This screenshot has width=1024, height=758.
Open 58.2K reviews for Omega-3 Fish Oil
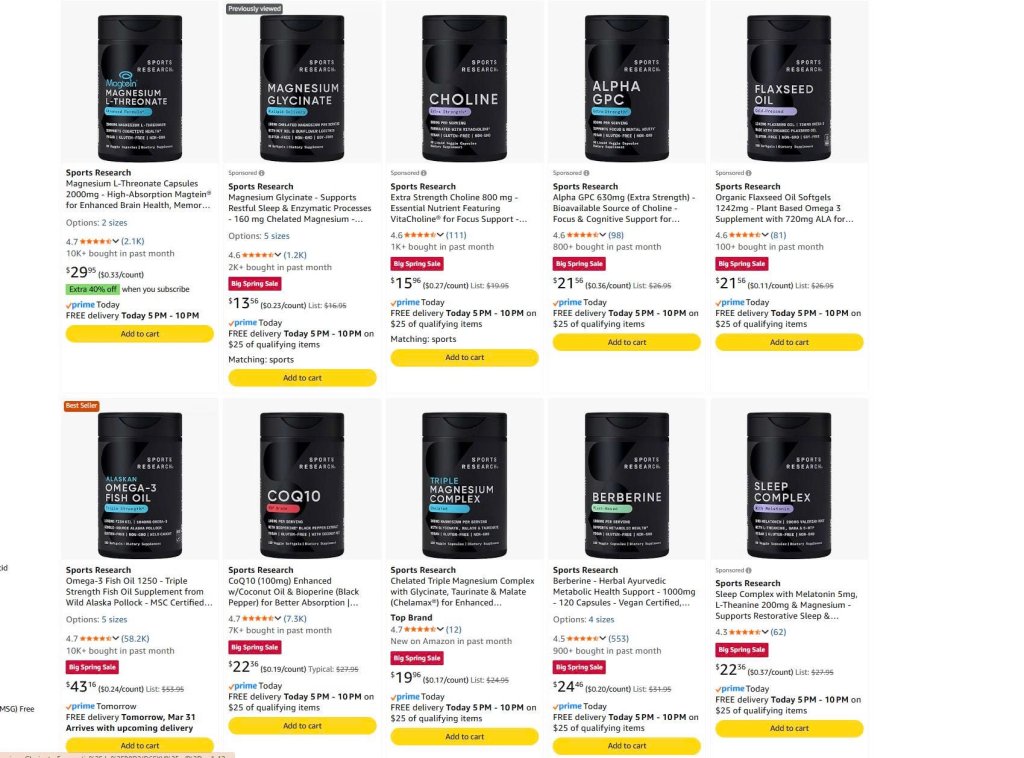click(135, 639)
